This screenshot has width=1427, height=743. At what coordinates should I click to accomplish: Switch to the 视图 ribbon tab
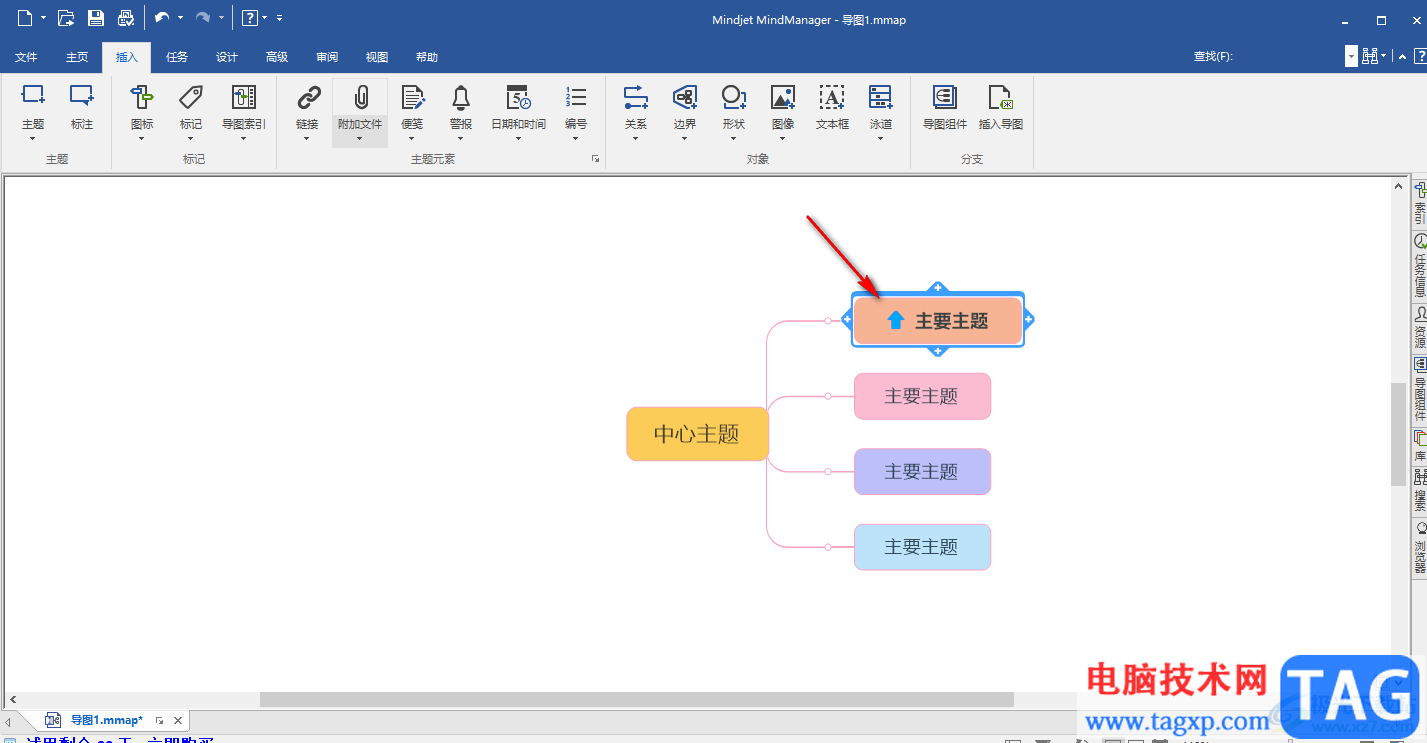(x=377, y=57)
